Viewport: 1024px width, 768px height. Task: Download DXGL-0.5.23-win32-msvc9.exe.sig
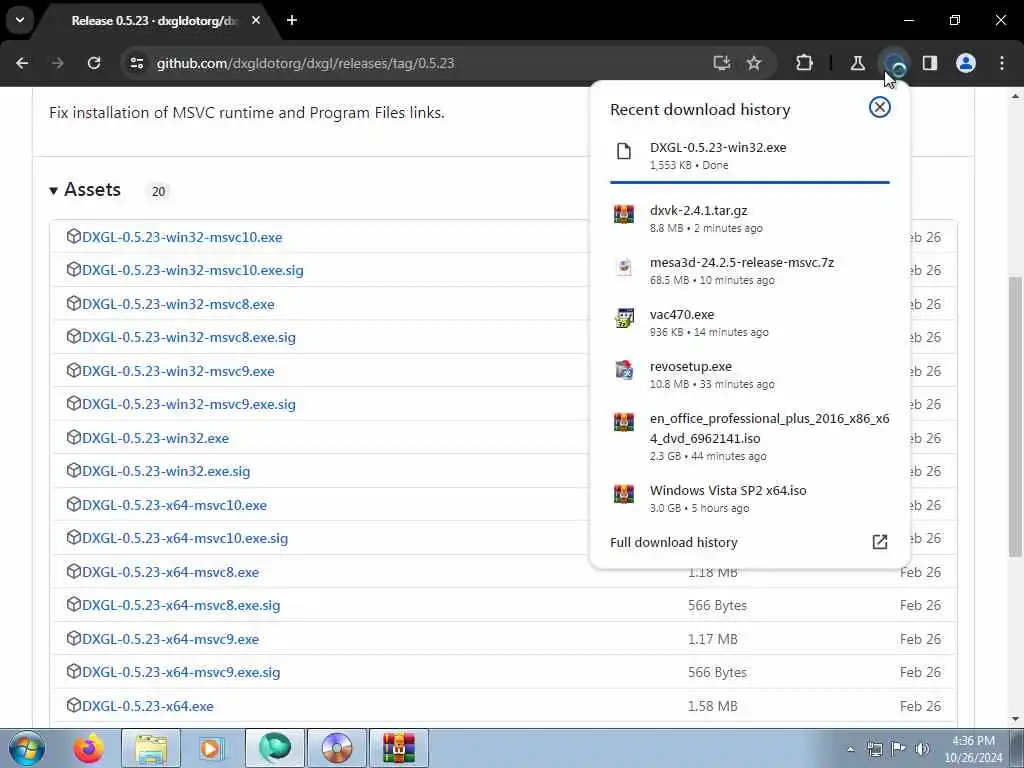(x=189, y=404)
